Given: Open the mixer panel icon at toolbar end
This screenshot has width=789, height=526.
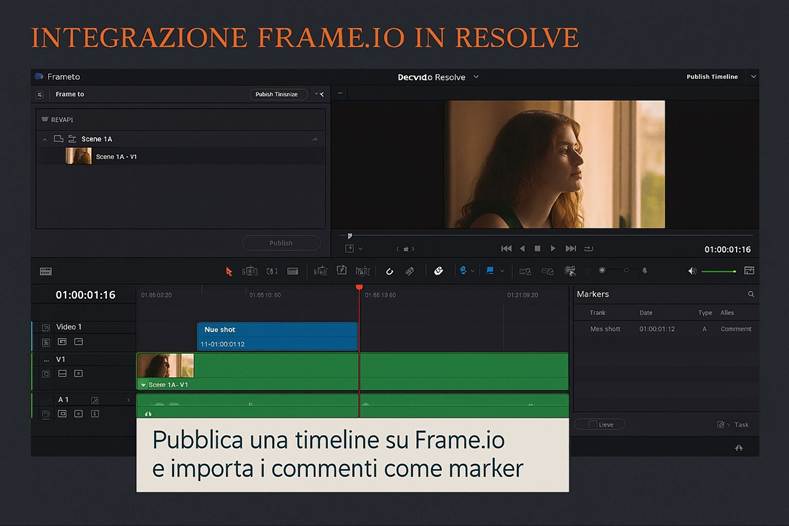Looking at the screenshot, I should pos(749,271).
